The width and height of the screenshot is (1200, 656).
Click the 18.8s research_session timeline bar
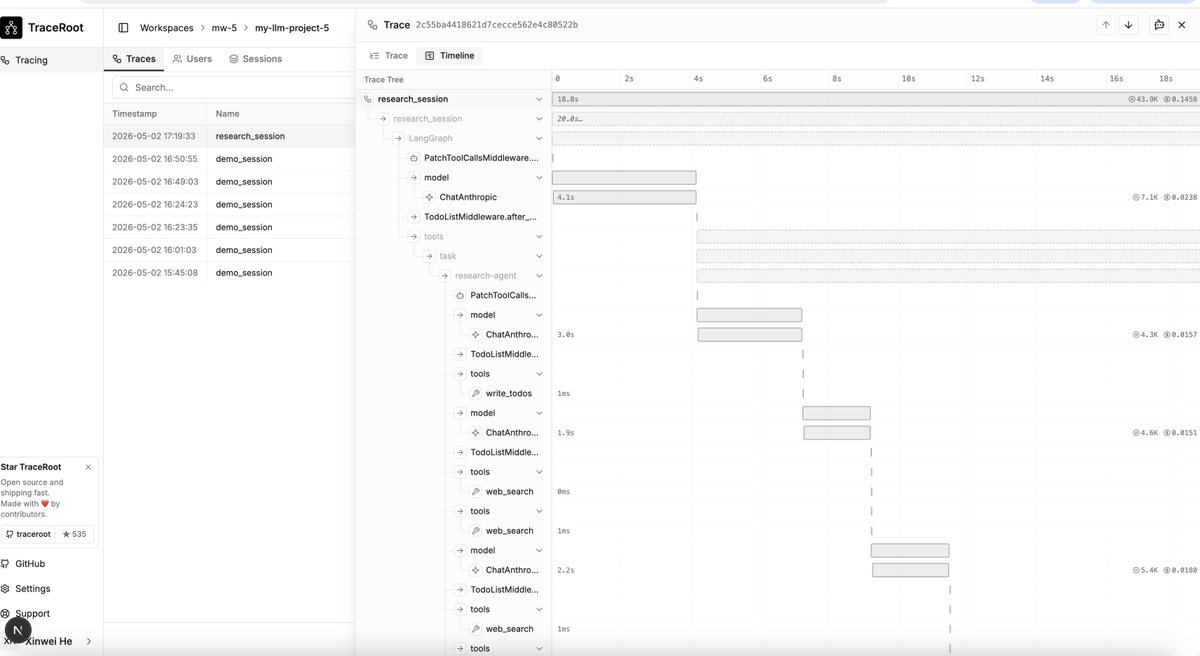876,99
